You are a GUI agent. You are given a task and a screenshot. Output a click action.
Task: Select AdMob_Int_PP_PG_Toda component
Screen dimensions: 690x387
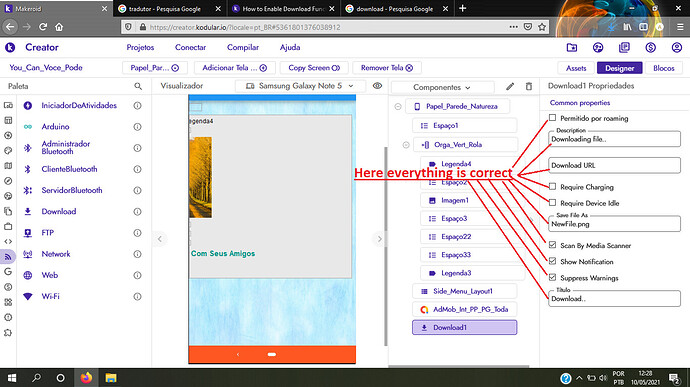point(465,310)
